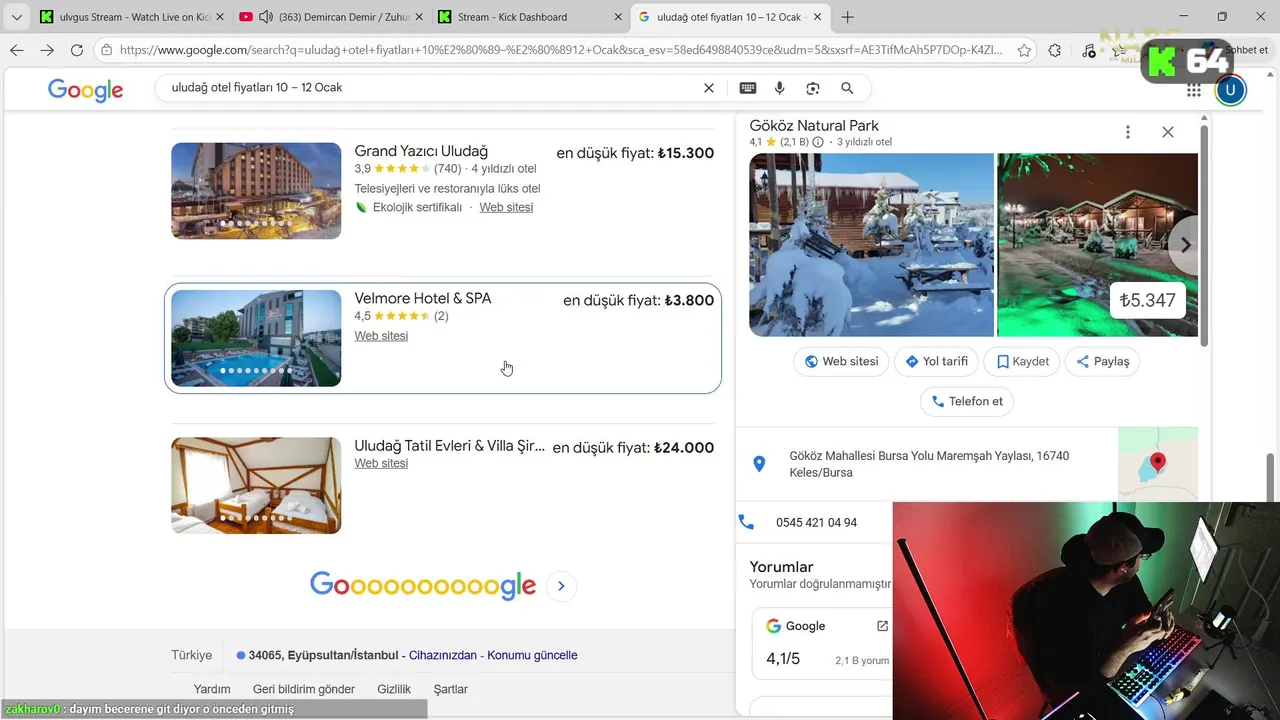This screenshot has width=1280, height=720.
Task: Close the Kick Dashboard tab
Action: point(617,17)
